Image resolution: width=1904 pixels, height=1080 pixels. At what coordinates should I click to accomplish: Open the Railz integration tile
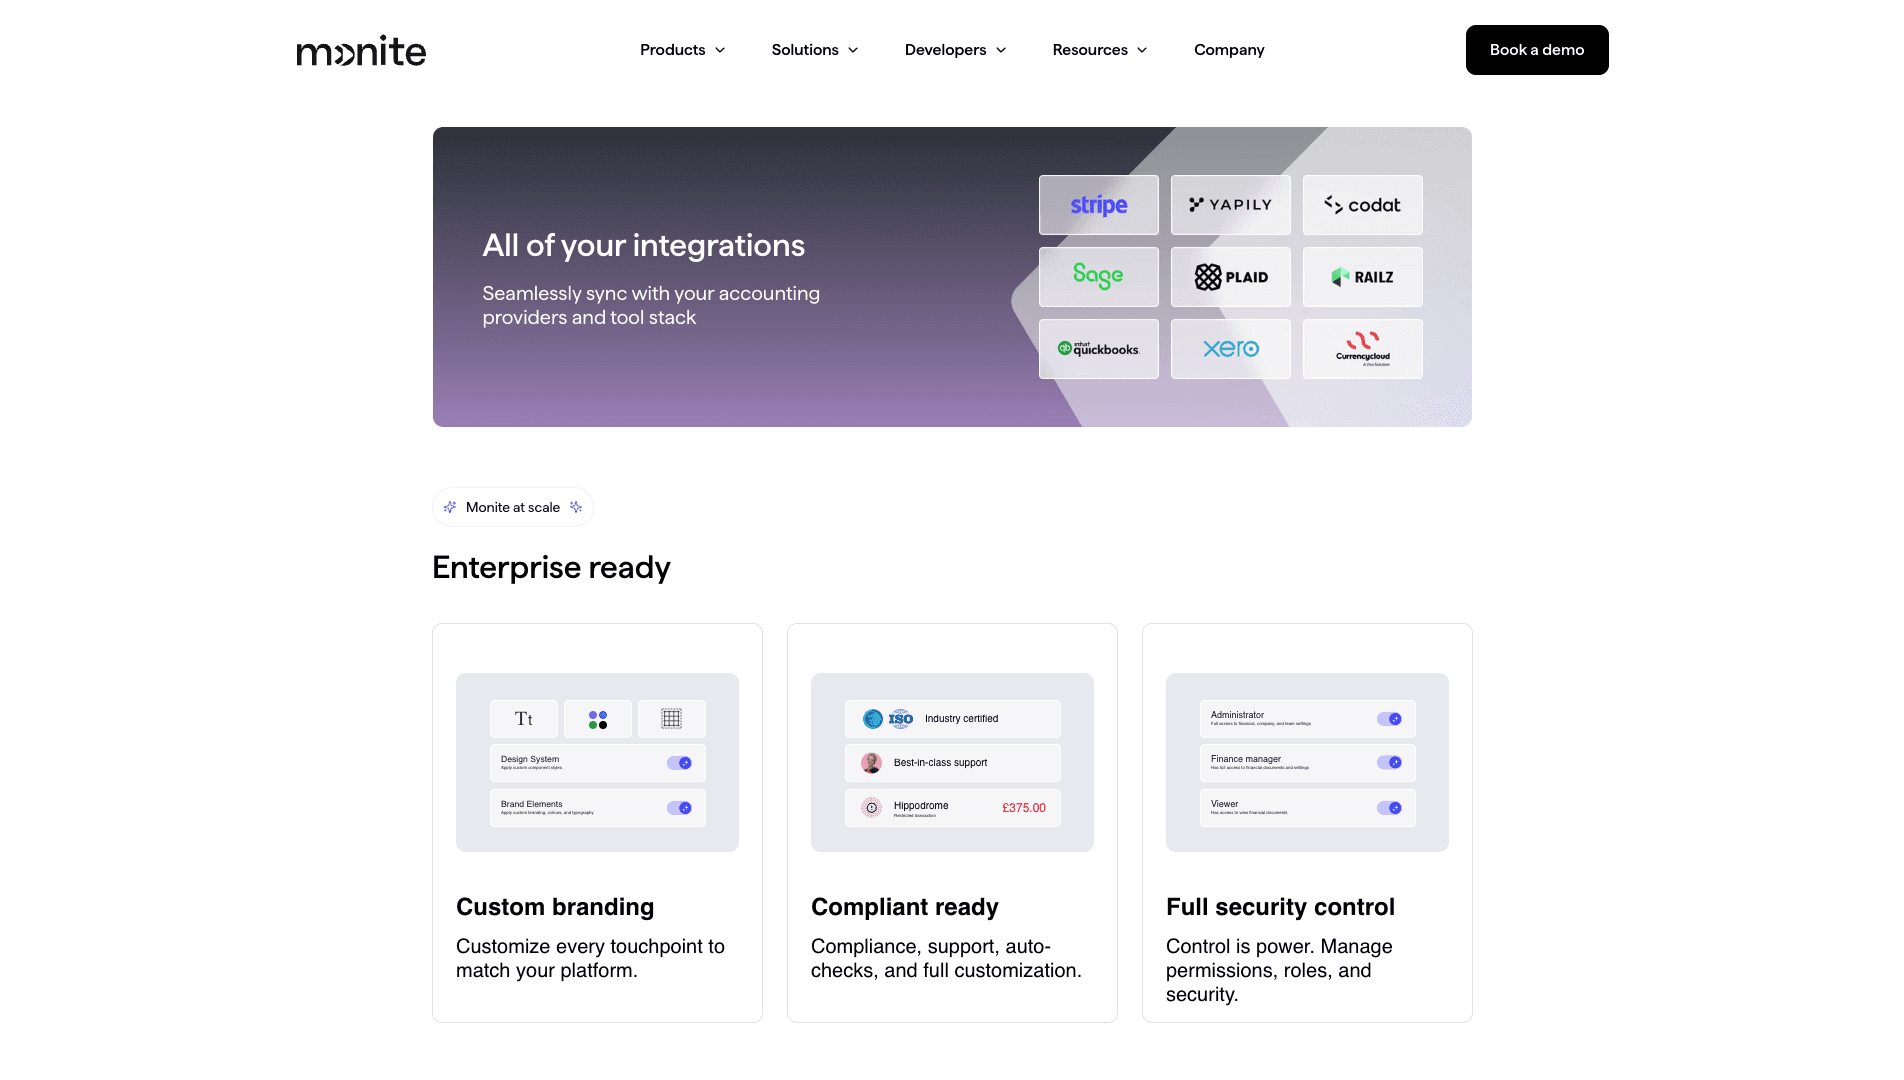(x=1362, y=277)
